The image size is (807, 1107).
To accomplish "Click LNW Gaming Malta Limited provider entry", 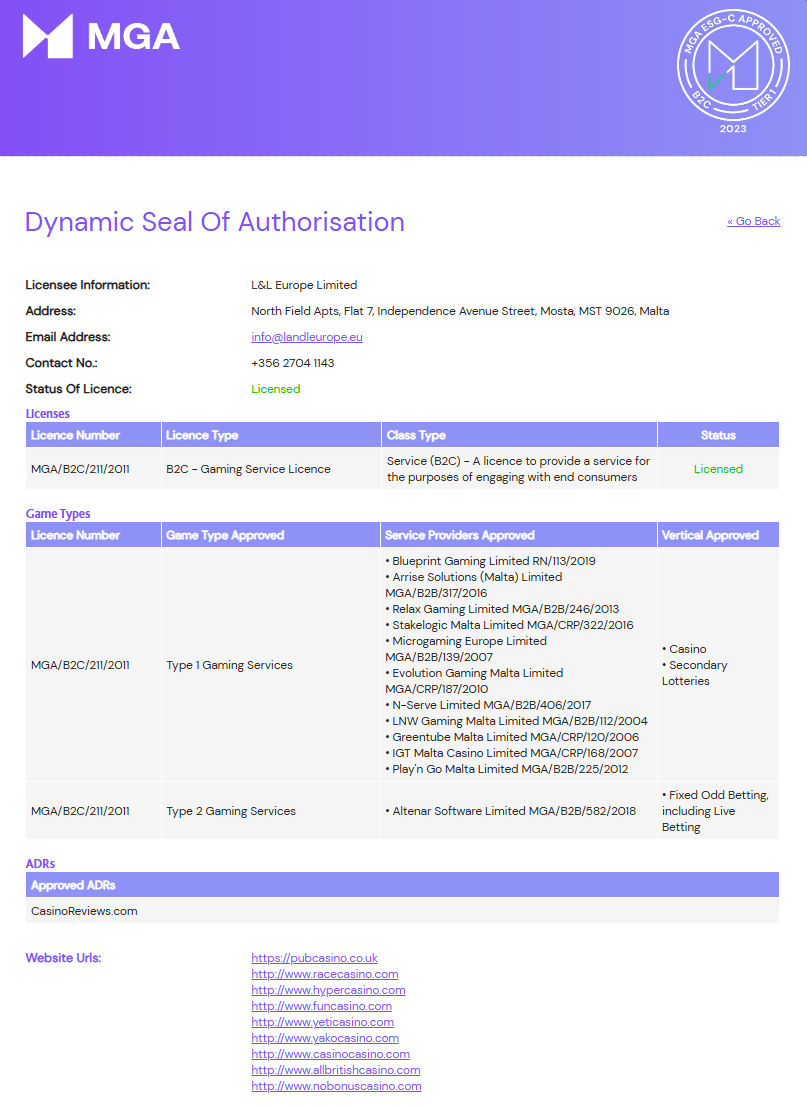I will click(x=517, y=721).
